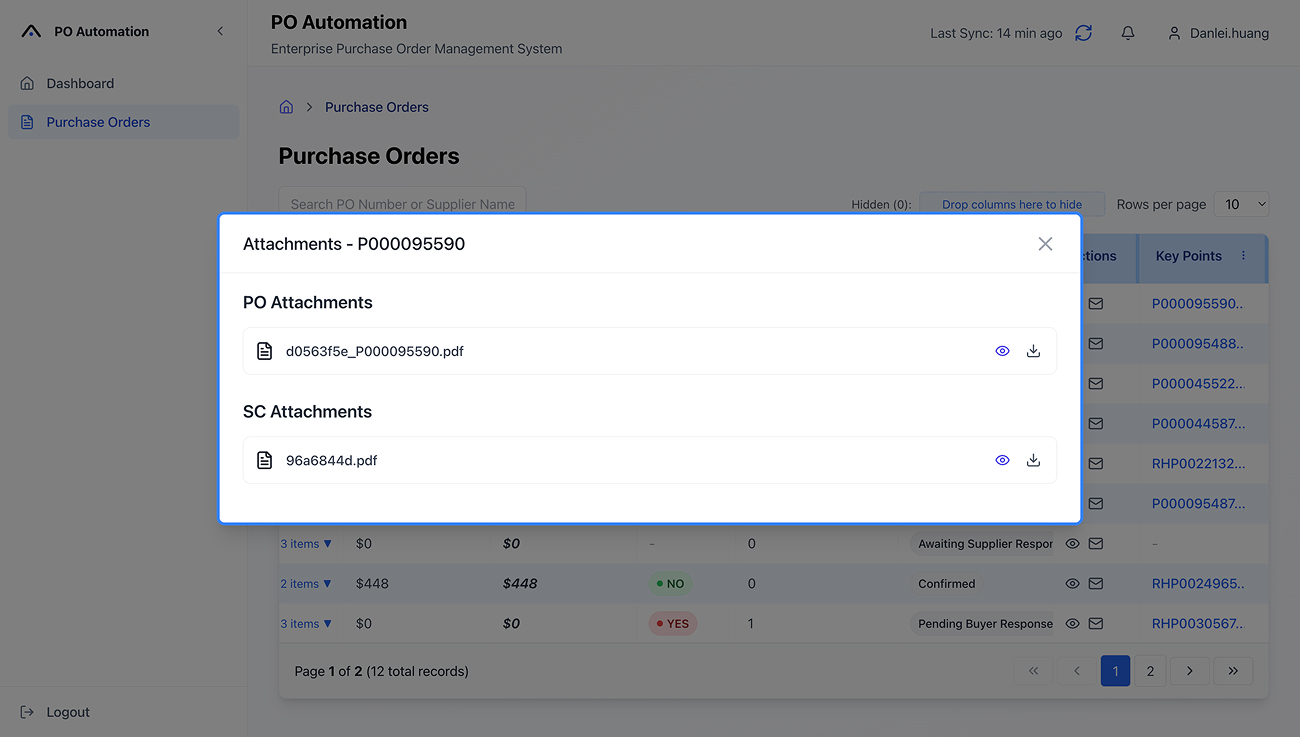This screenshot has width=1300, height=737.
Task: Download the d0563f5e_P000095590.pdf attachment
Action: click(1033, 351)
